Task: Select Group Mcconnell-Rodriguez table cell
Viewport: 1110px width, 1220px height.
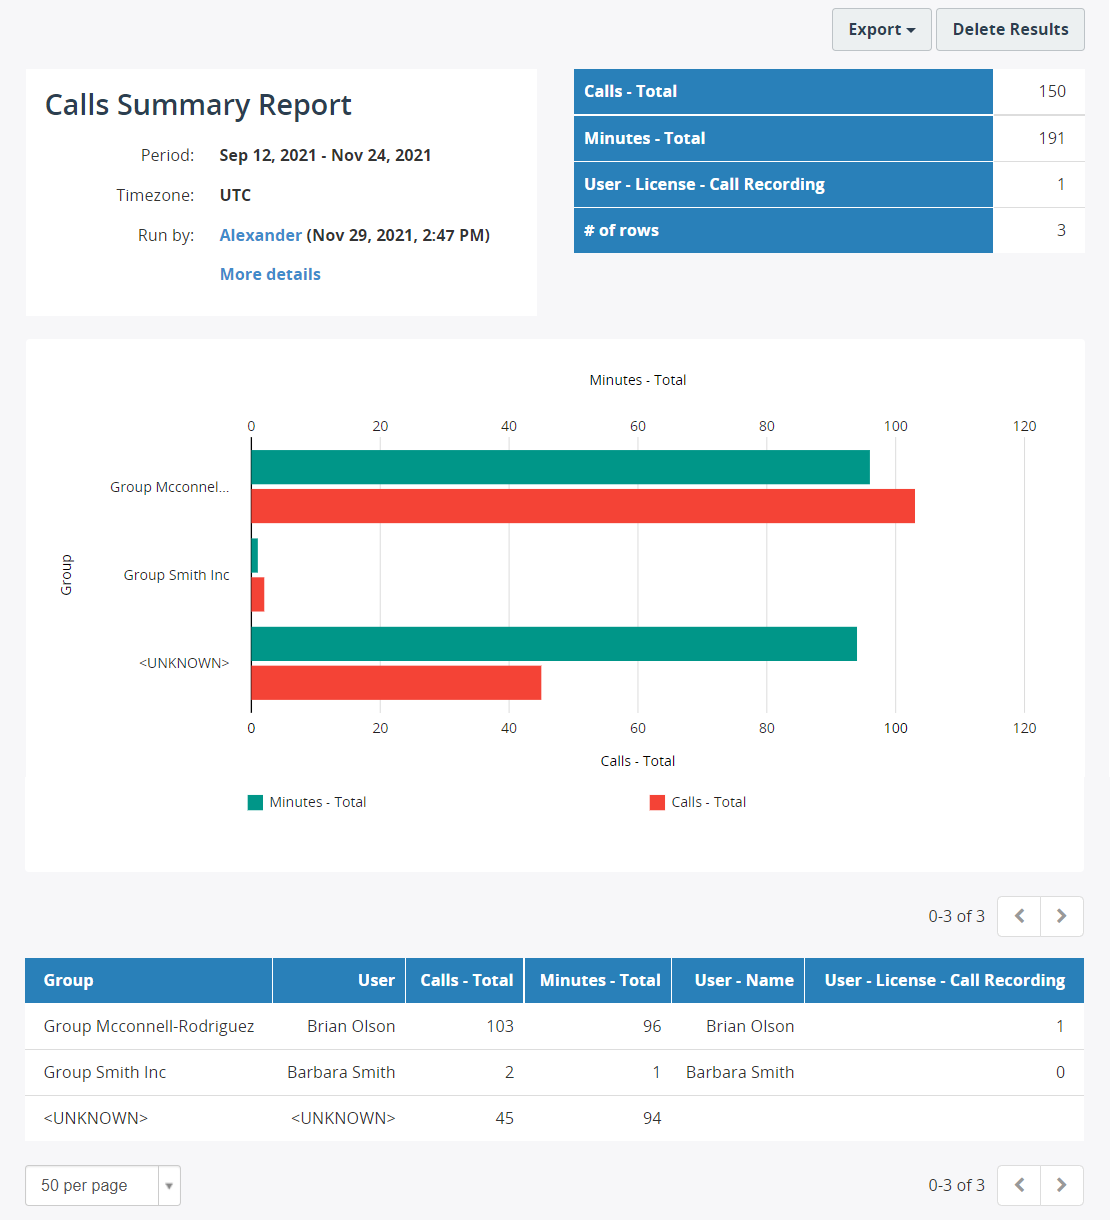Action: (x=149, y=1026)
